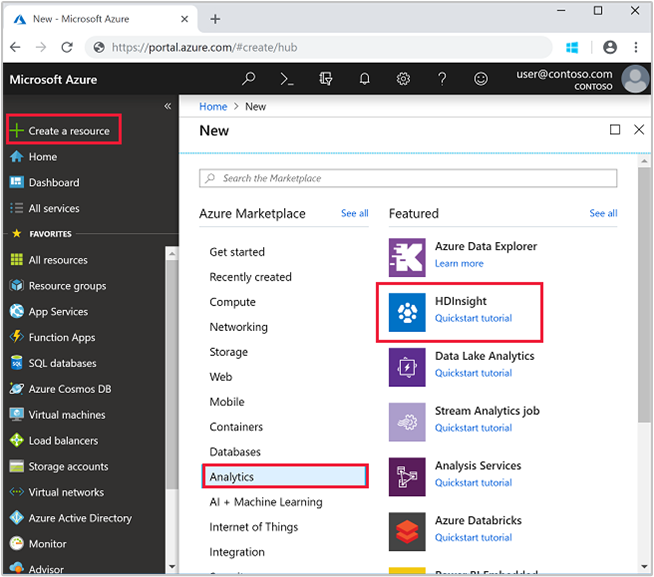Click the Azure Active Directory icon

[x=17, y=518]
